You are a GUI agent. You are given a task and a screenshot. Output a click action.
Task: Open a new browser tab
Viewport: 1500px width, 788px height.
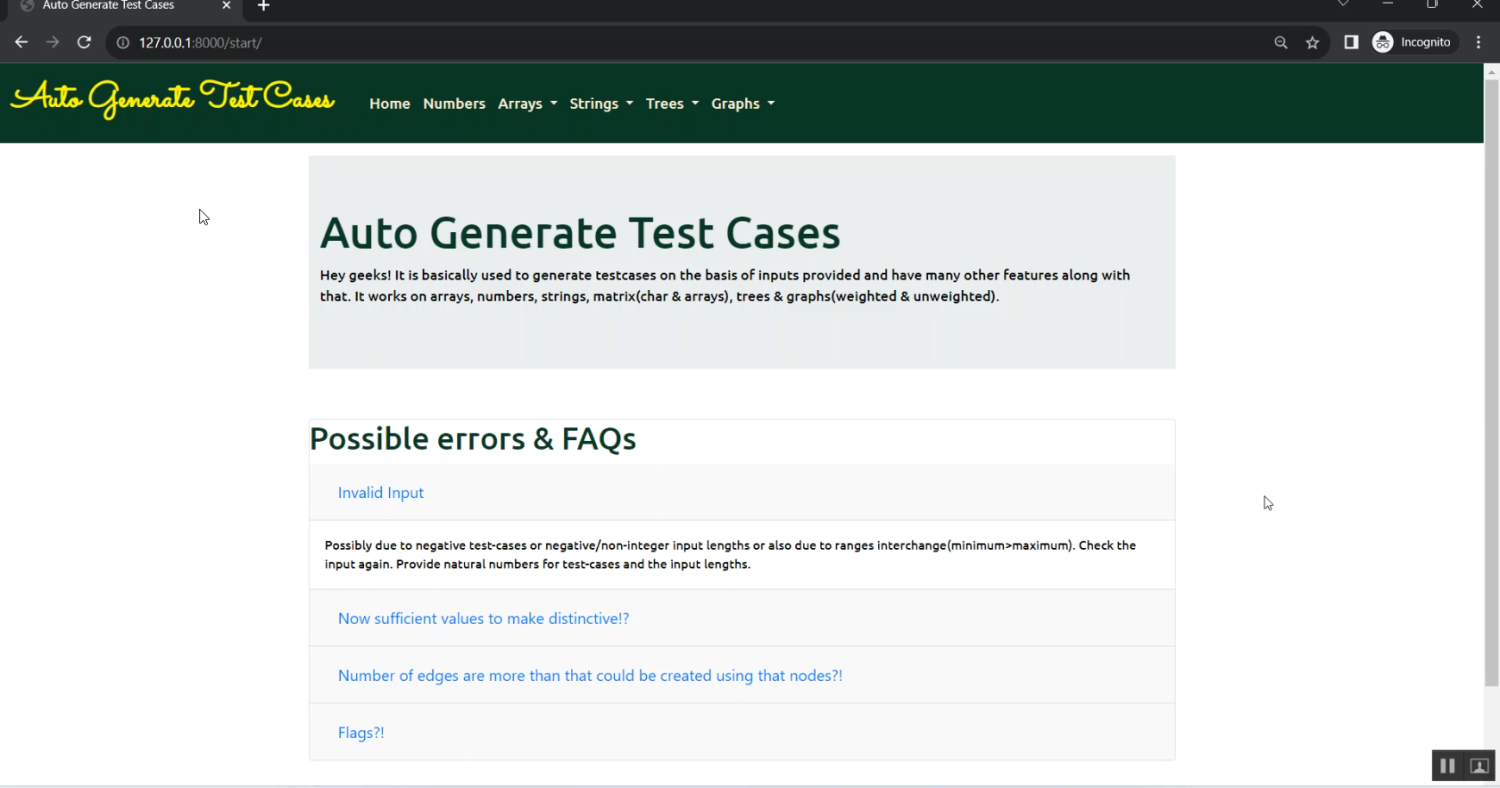pyautogui.click(x=263, y=6)
